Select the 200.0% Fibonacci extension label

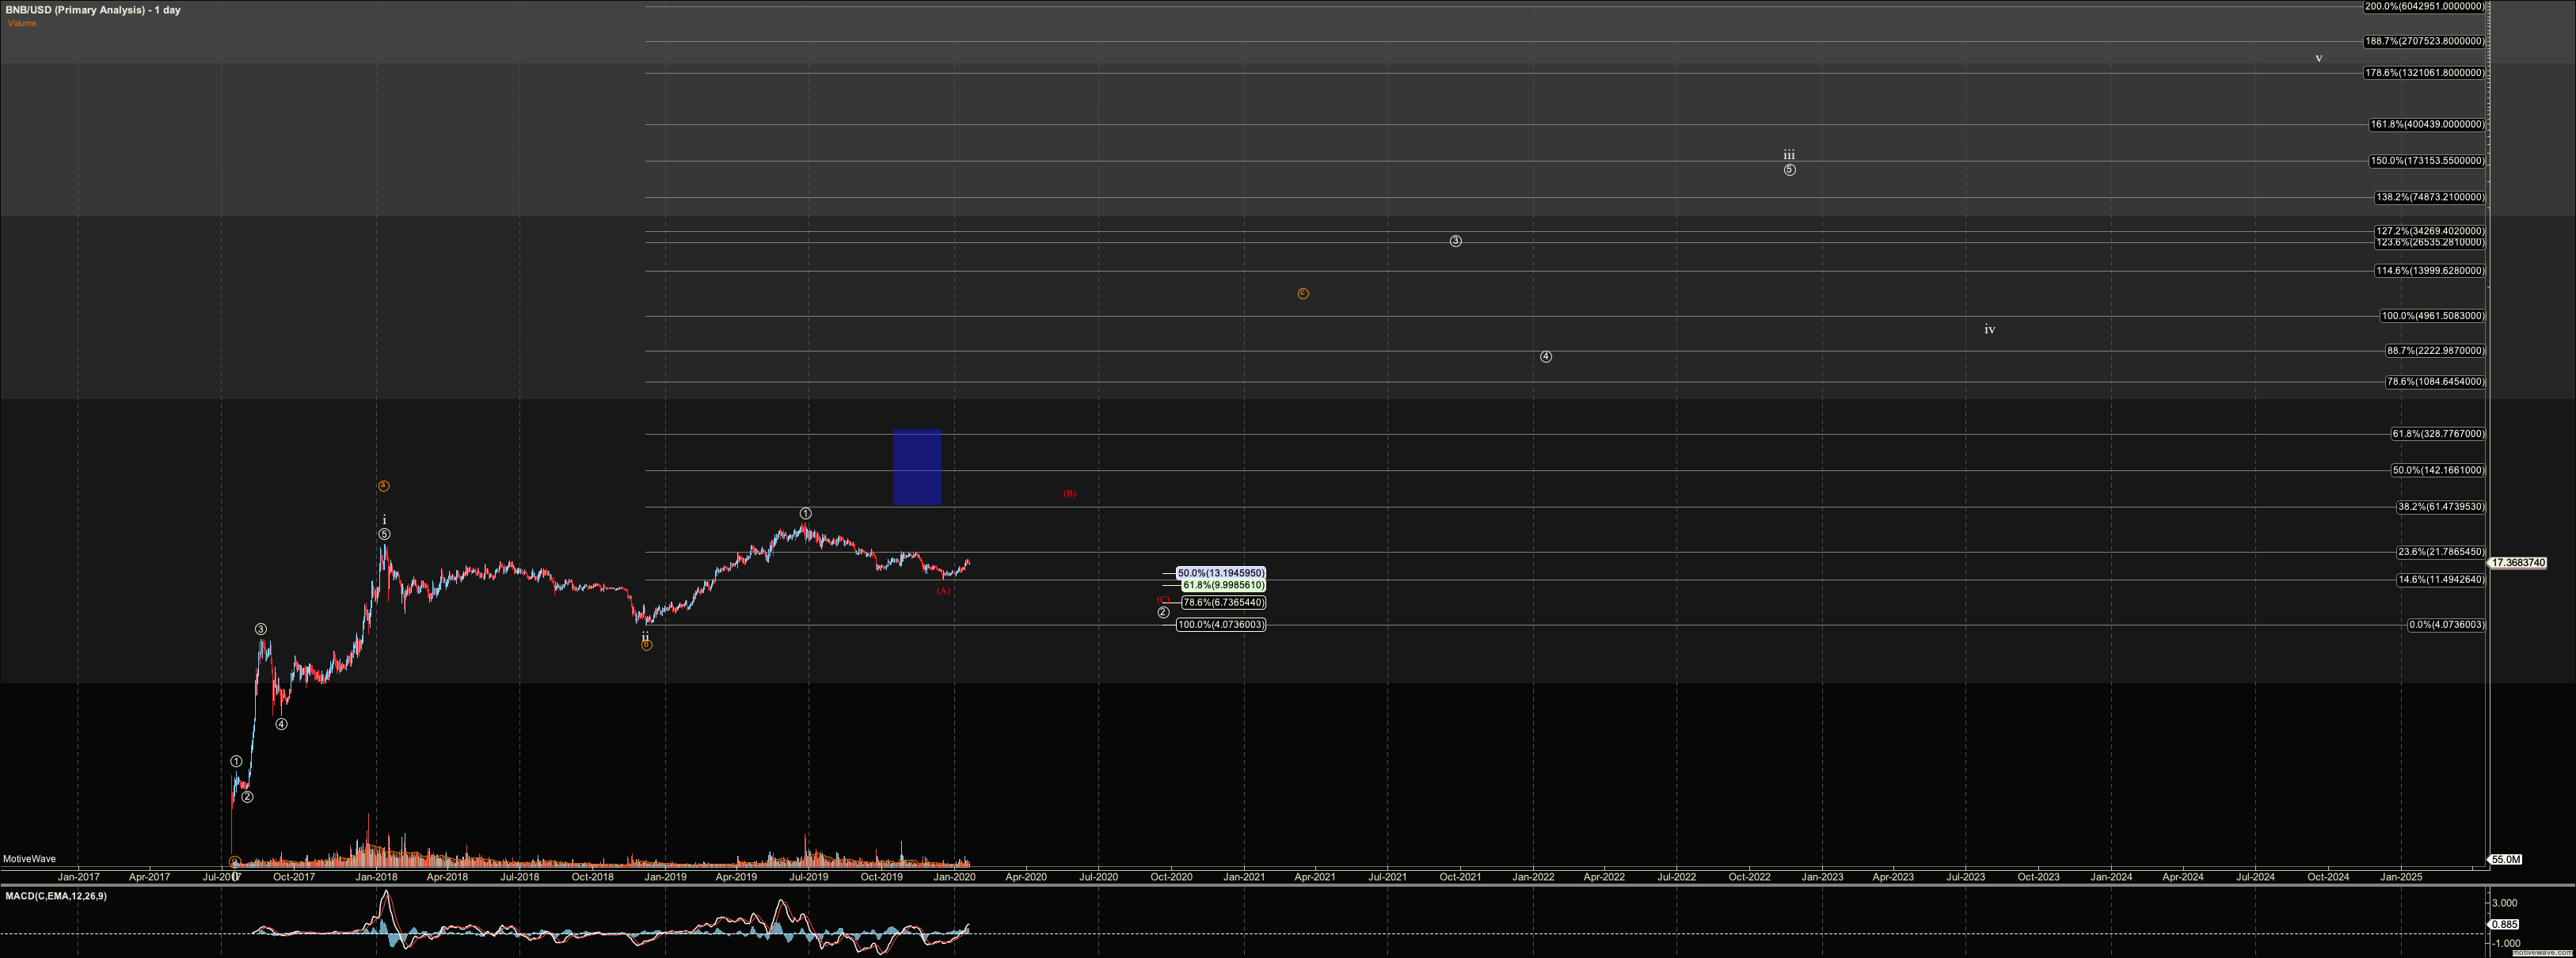[2424, 6]
